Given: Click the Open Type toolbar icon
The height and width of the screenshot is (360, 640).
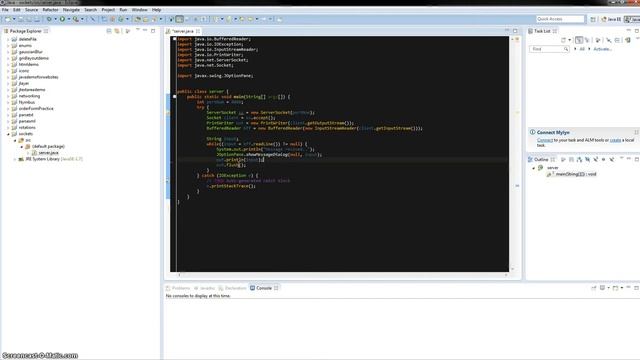Looking at the screenshot, I should pyautogui.click(x=138, y=19).
